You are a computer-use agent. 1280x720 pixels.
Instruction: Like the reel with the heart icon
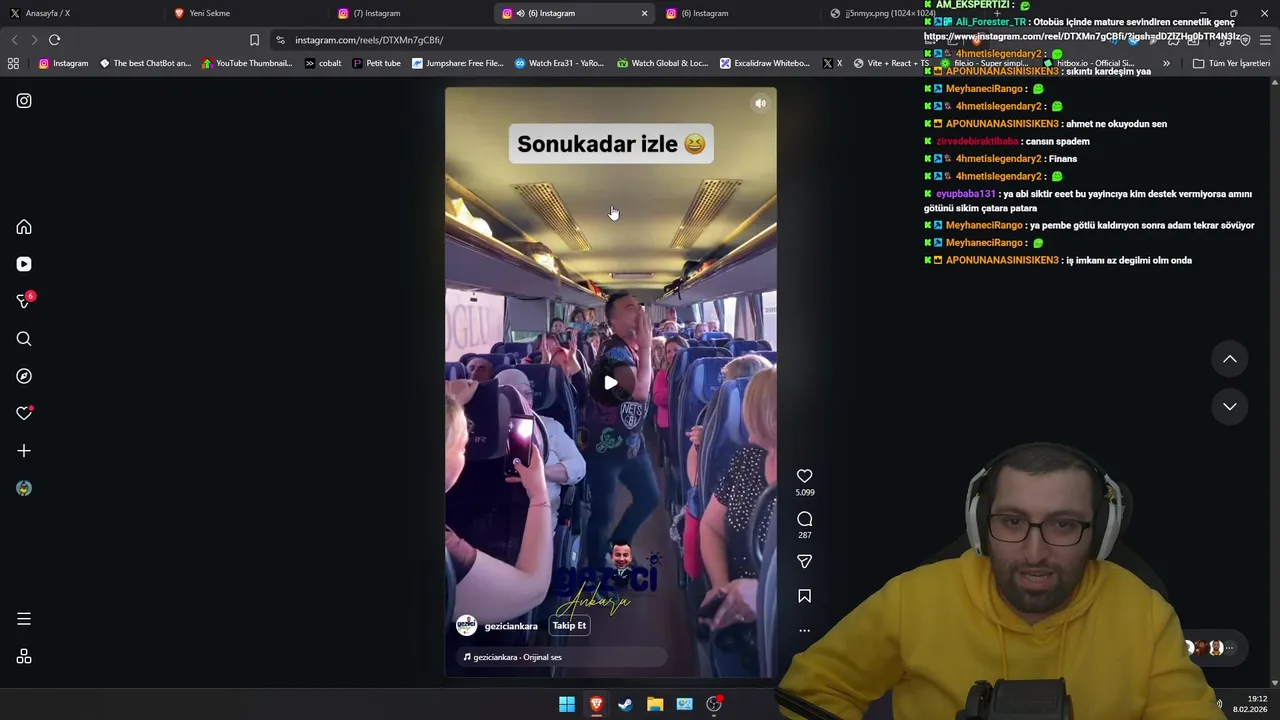[x=804, y=476]
